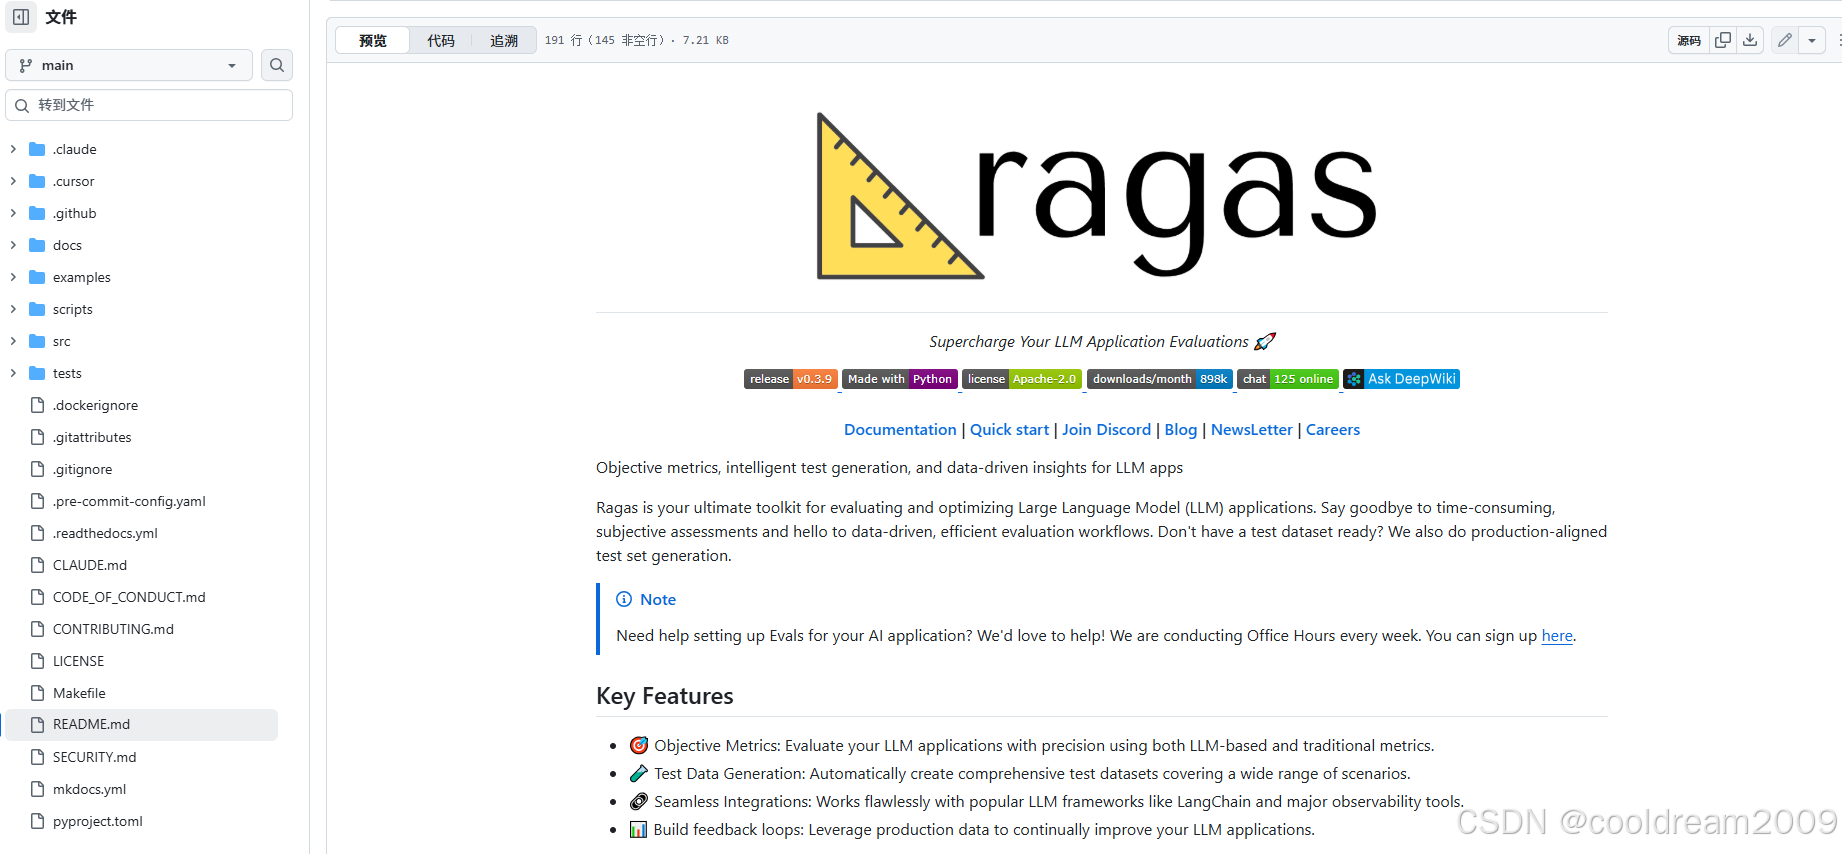1842x854 pixels.
Task: Click the ragas logo image
Action: [1097, 196]
